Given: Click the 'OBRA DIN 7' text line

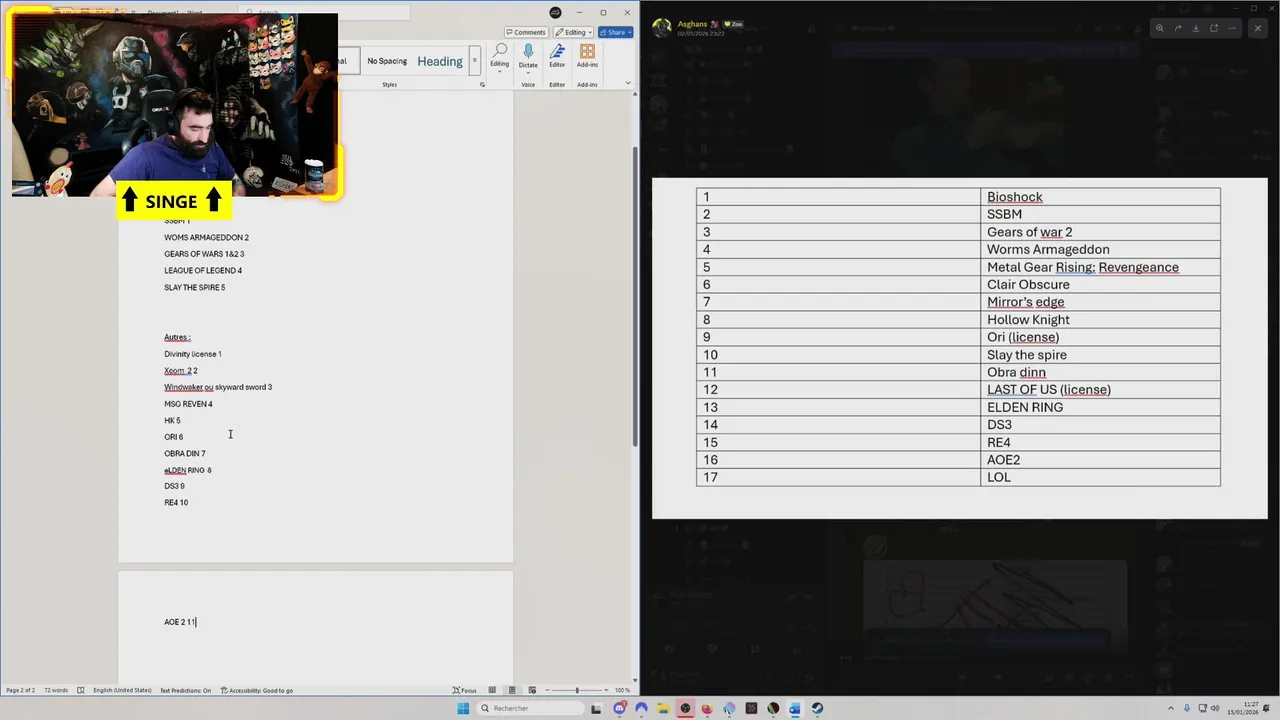Looking at the screenshot, I should 184,454.
